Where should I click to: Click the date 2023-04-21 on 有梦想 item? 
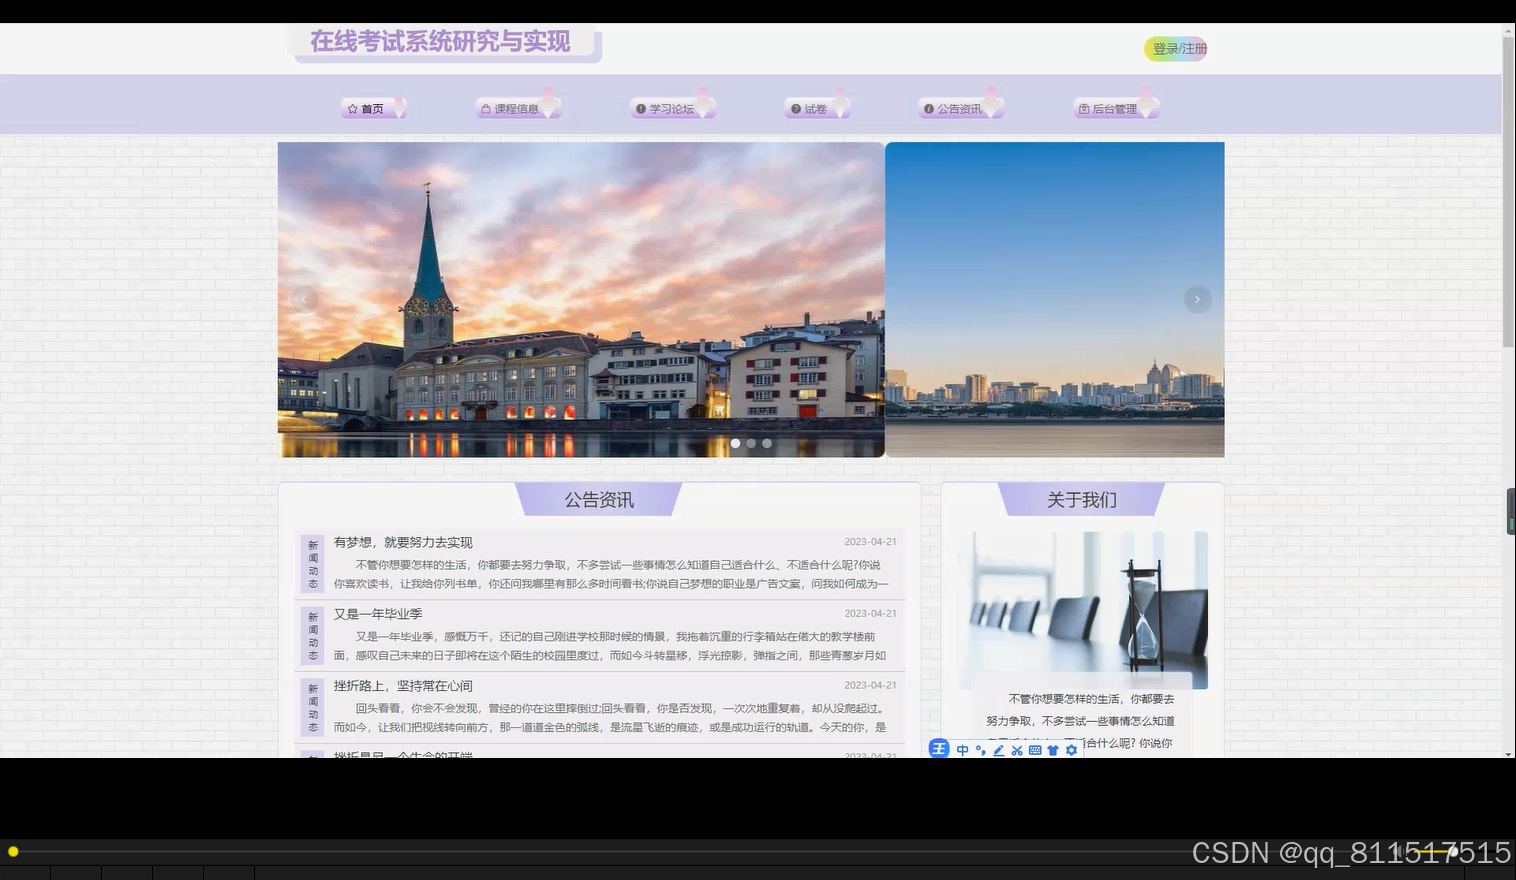tap(870, 542)
